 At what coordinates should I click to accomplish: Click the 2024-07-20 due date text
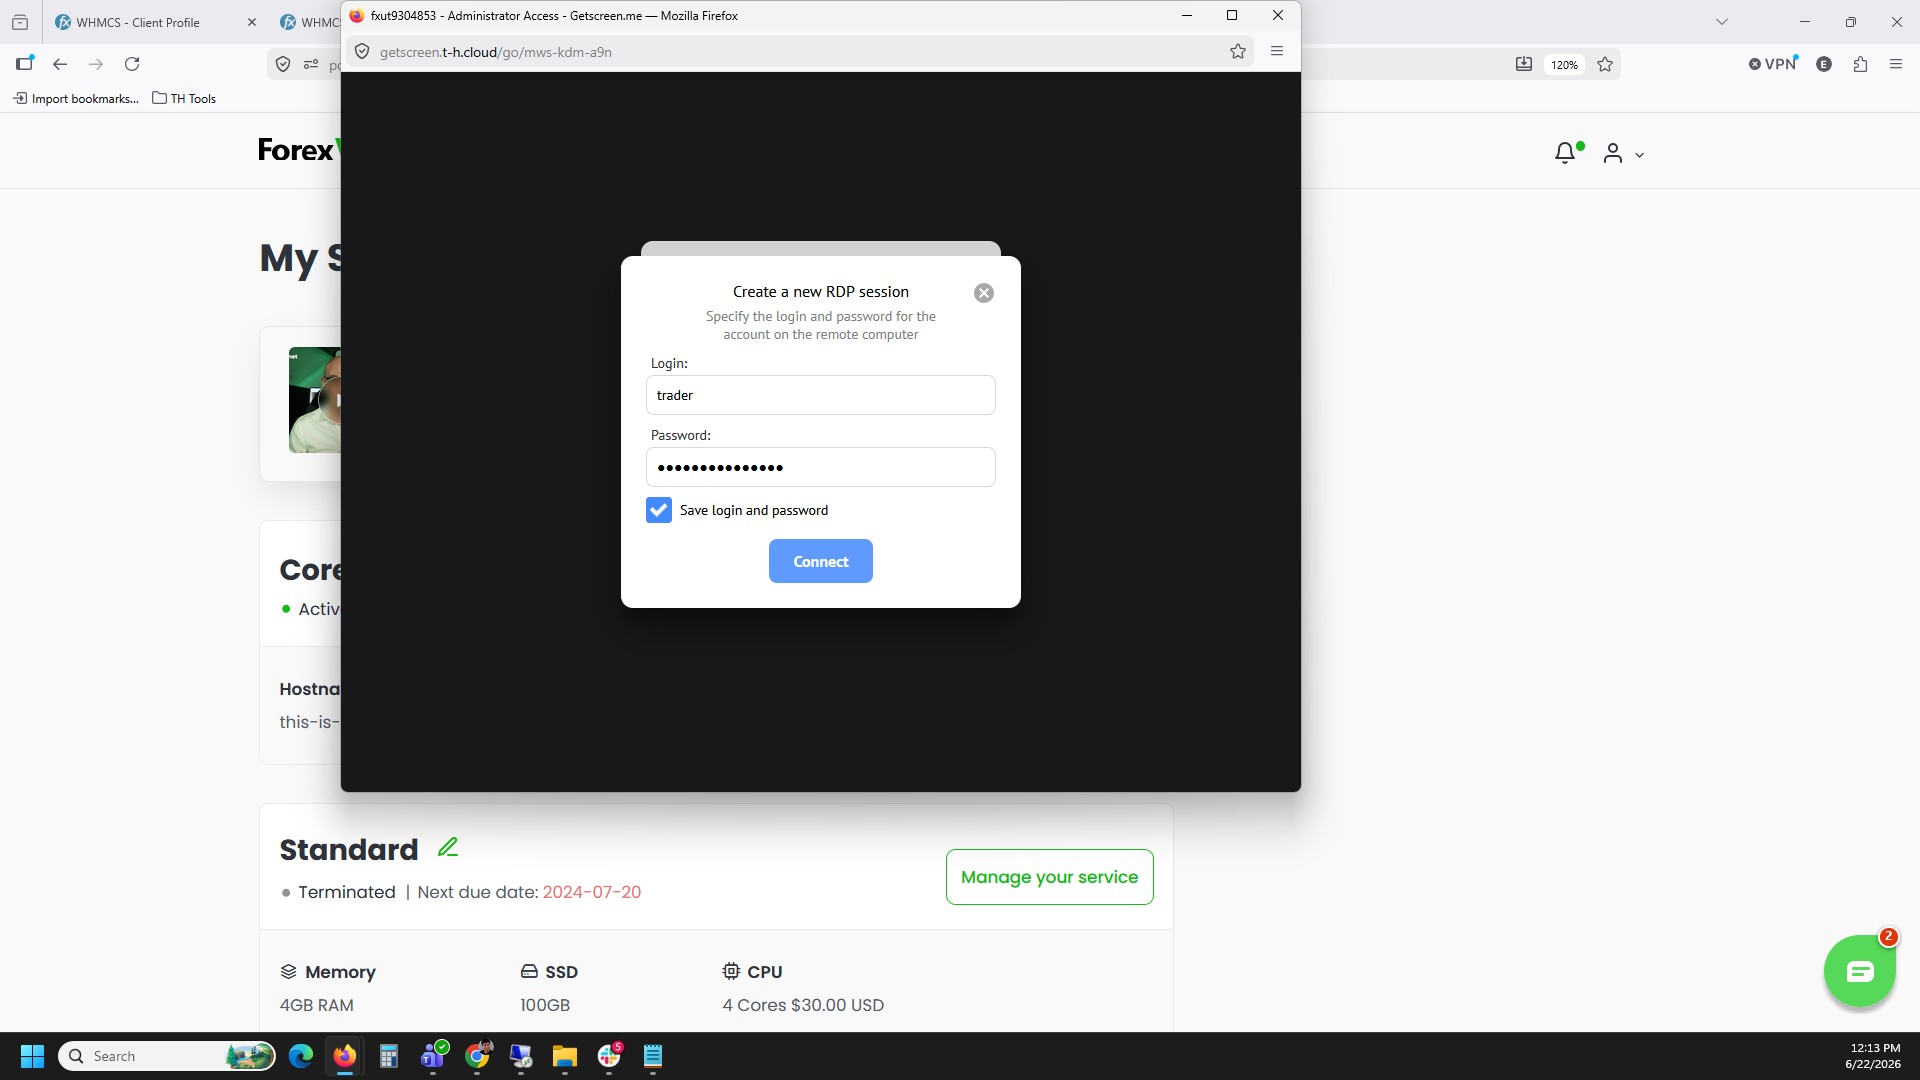(592, 892)
